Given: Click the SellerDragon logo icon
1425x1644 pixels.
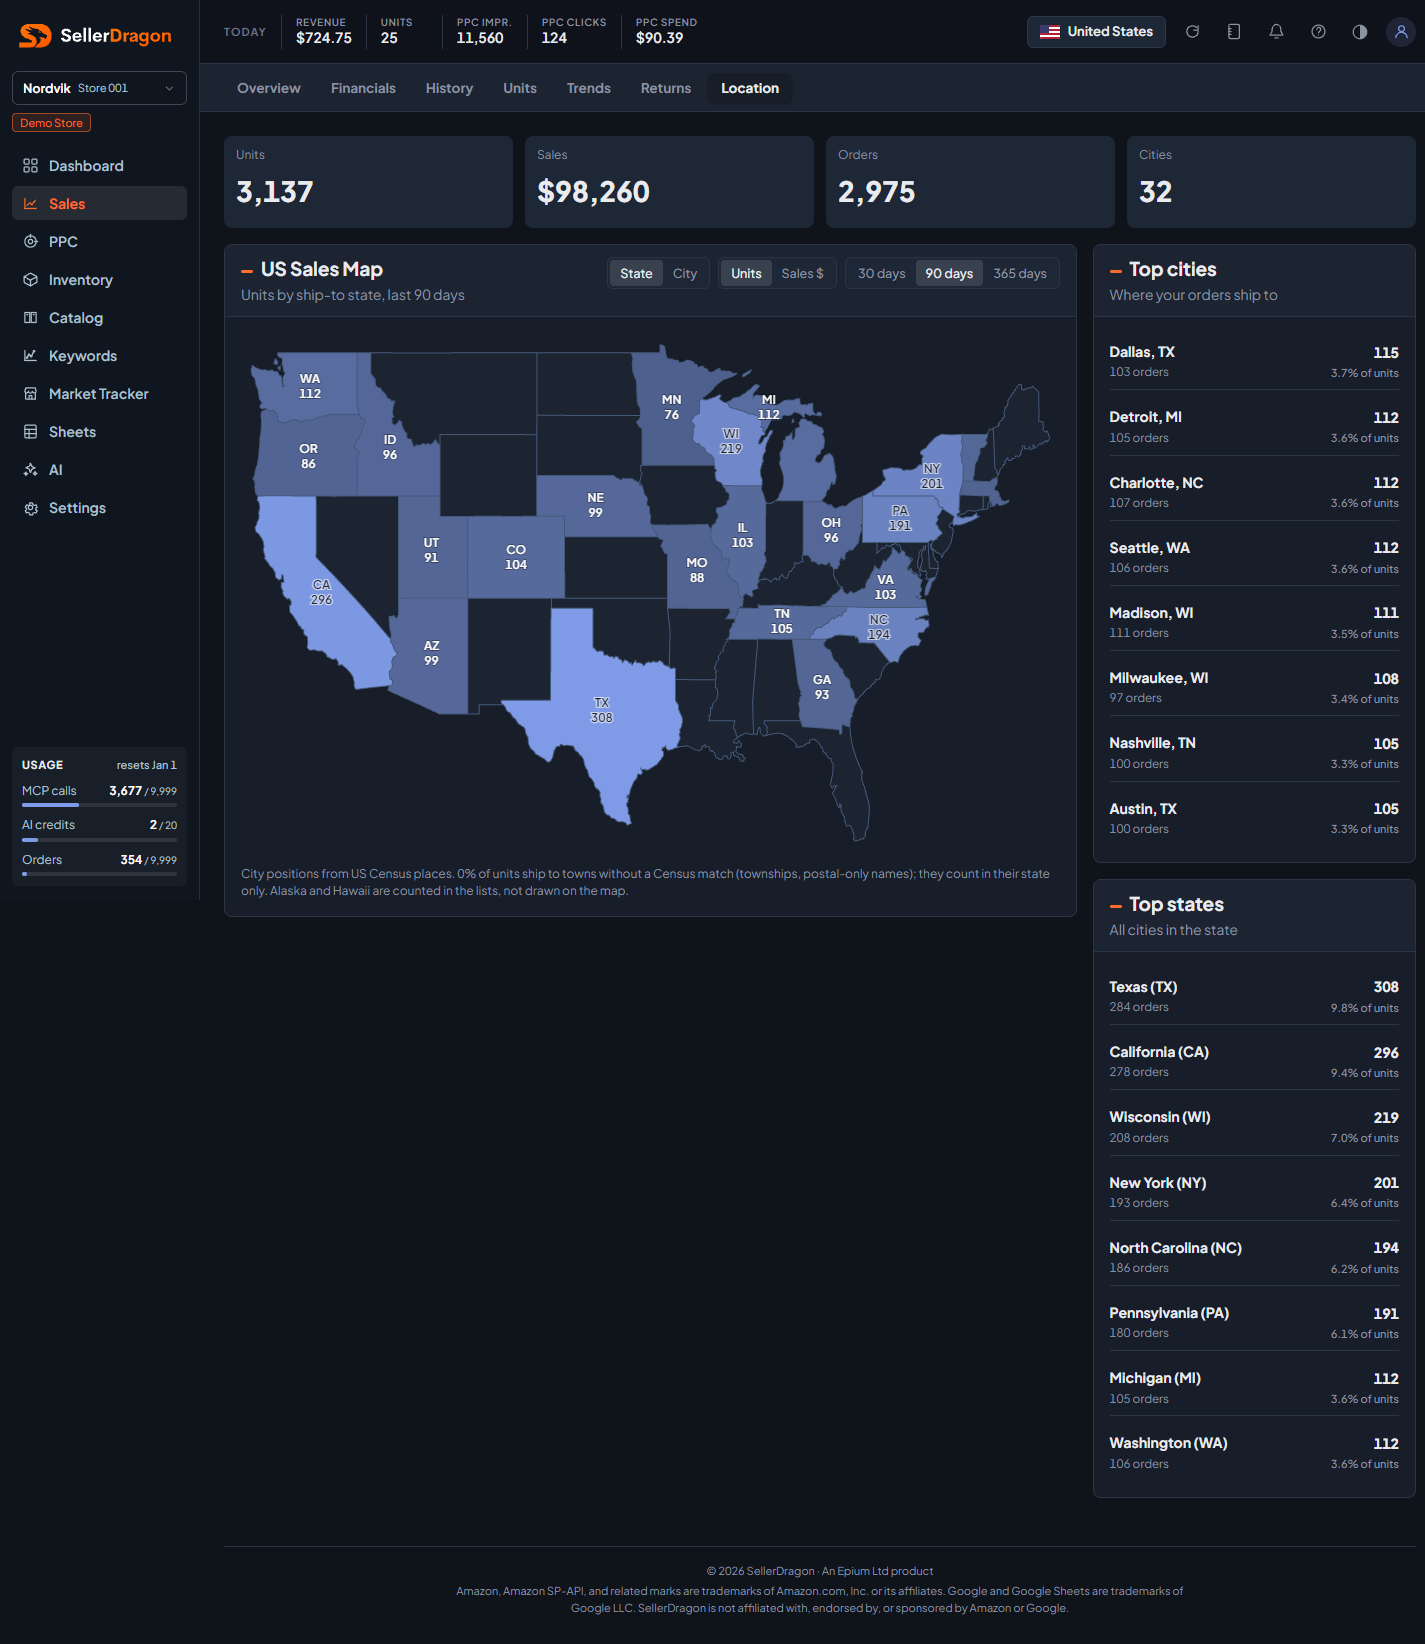Looking at the screenshot, I should pos(35,36).
